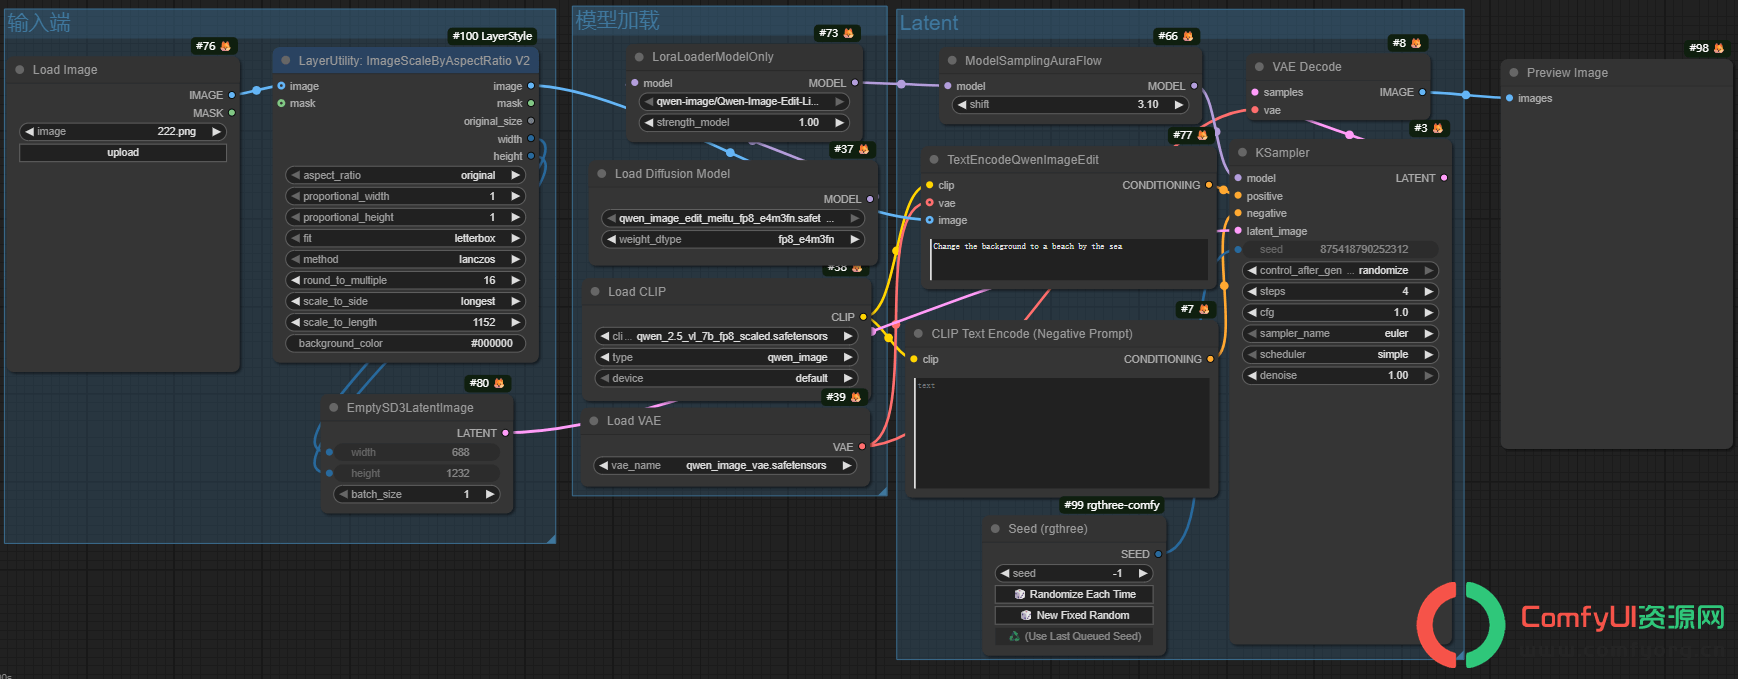Open the sampler_name dropdown set to euler

pyautogui.click(x=1340, y=334)
